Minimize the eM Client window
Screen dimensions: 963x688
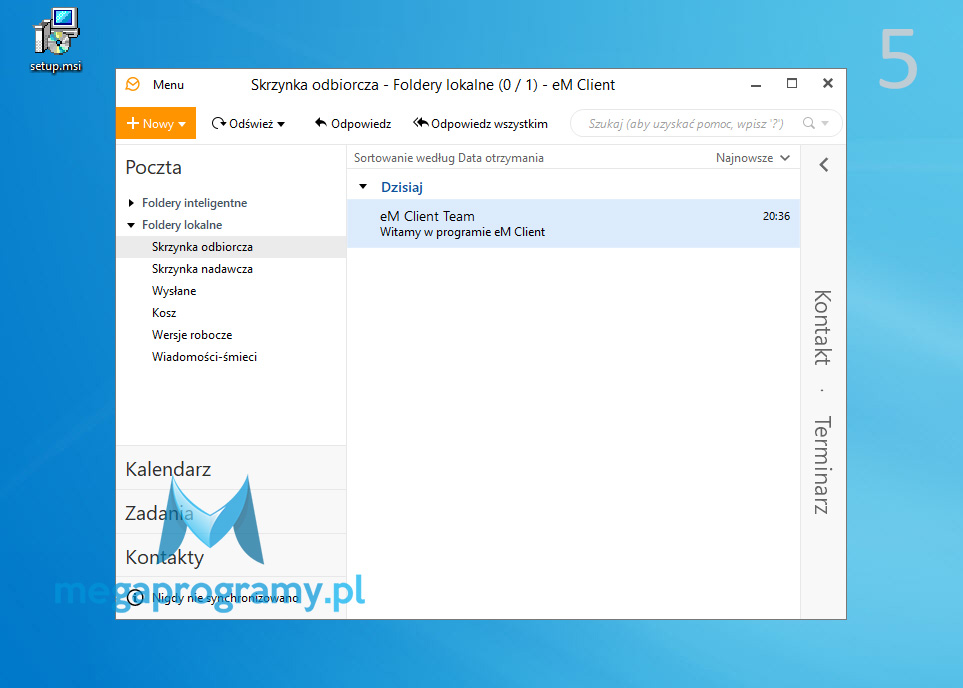click(x=756, y=85)
